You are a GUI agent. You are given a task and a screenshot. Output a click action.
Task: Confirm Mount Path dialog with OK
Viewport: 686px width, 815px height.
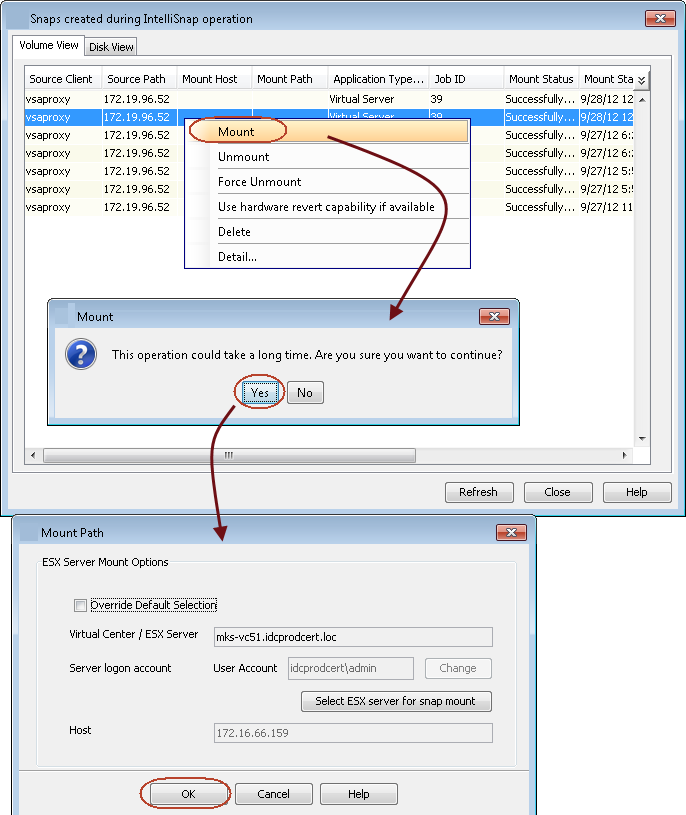click(188, 794)
